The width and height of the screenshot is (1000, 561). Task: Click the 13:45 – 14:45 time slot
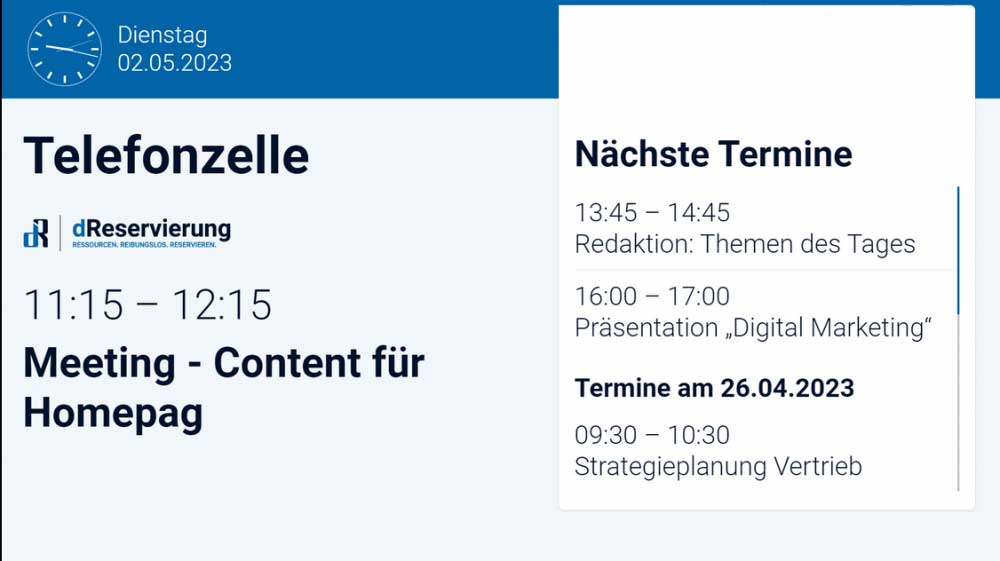point(652,213)
